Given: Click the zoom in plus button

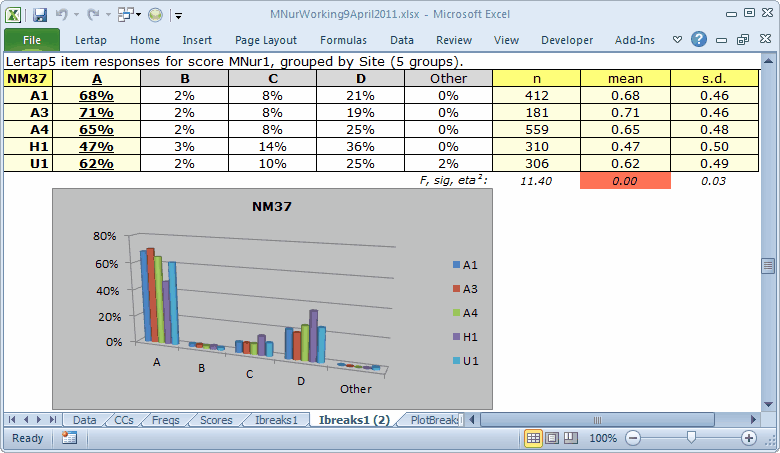Looking at the screenshot, I should (x=748, y=438).
